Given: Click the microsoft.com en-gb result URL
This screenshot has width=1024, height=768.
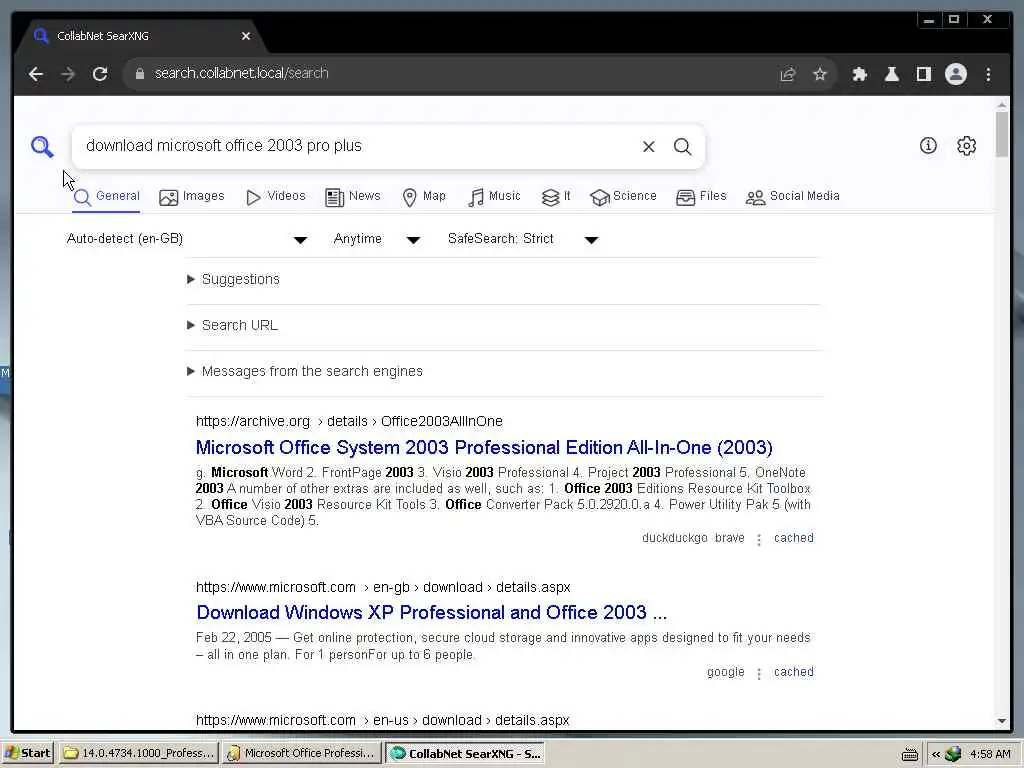Looking at the screenshot, I should (x=383, y=588).
